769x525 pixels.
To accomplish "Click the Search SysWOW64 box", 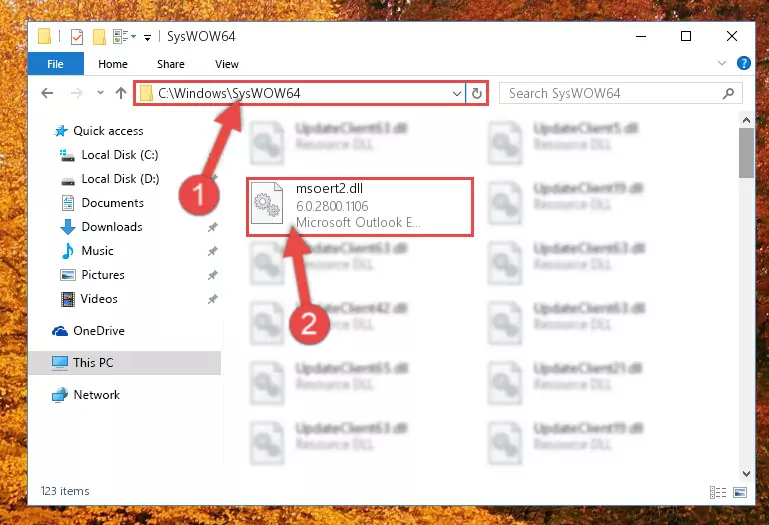I will [x=620, y=93].
